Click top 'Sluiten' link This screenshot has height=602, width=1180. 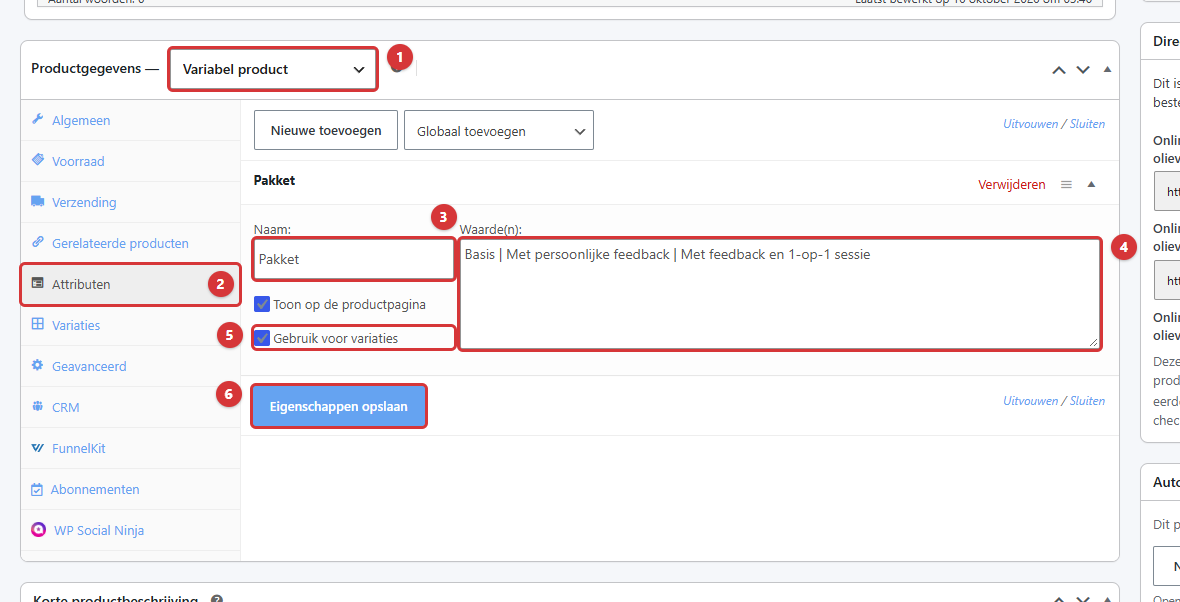tap(1087, 123)
